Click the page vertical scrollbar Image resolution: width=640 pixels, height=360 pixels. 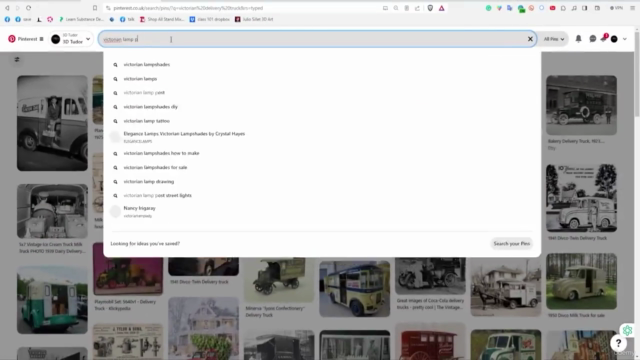637,73
